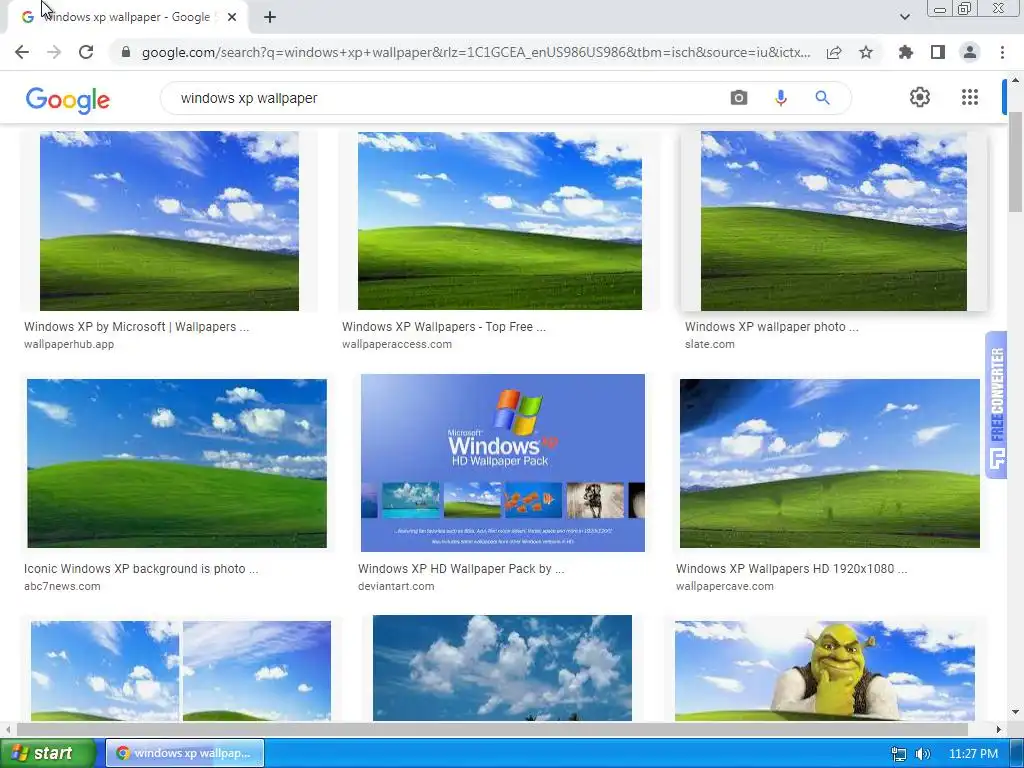Expand the tab search chevron
Image resolution: width=1024 pixels, height=768 pixels.
904,17
